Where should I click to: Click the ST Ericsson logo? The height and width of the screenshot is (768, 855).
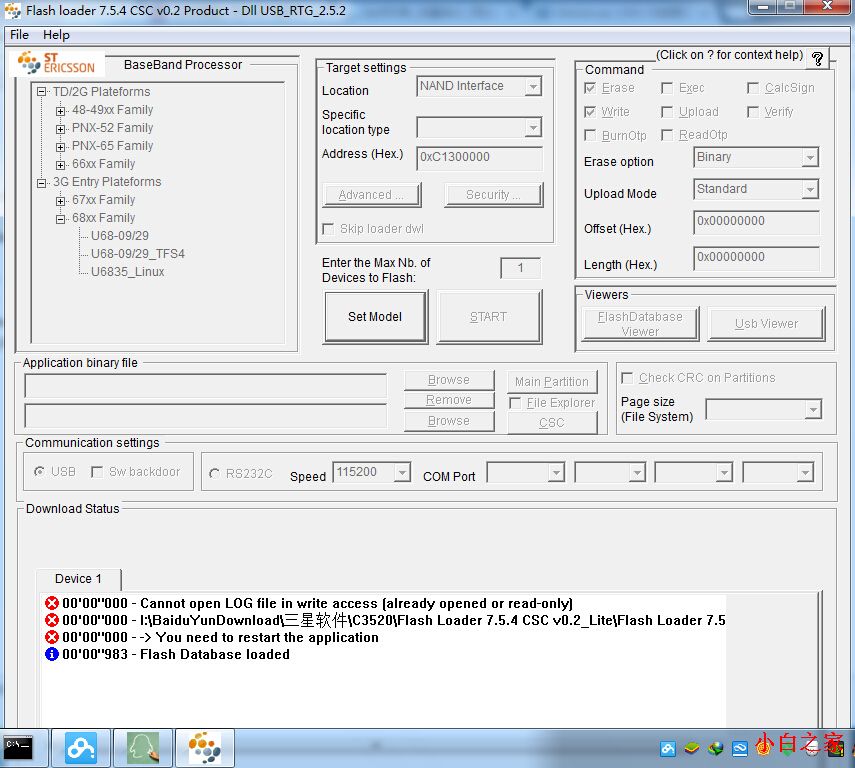point(57,63)
